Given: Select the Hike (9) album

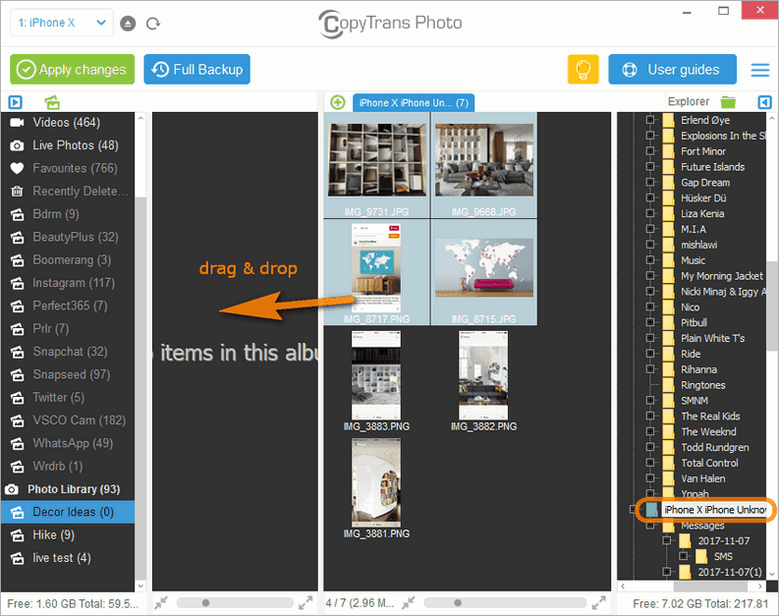Looking at the screenshot, I should [x=68, y=535].
